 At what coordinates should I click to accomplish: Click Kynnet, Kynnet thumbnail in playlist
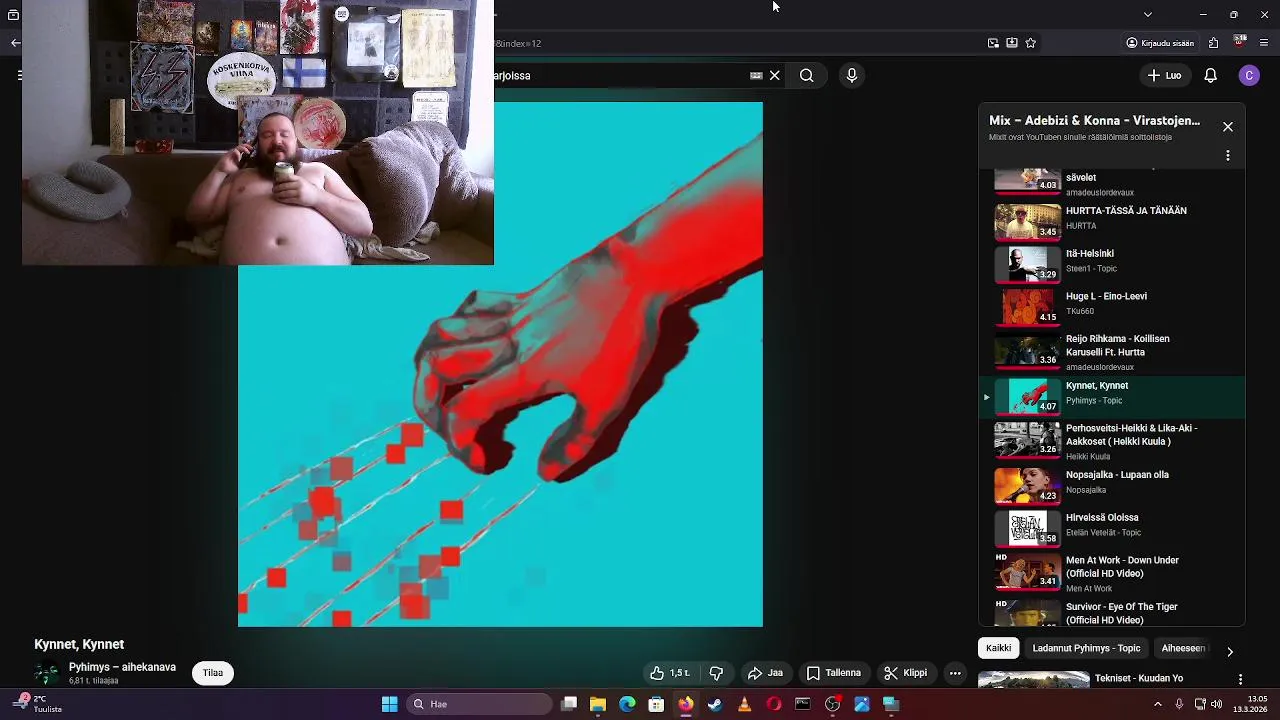pos(1027,396)
